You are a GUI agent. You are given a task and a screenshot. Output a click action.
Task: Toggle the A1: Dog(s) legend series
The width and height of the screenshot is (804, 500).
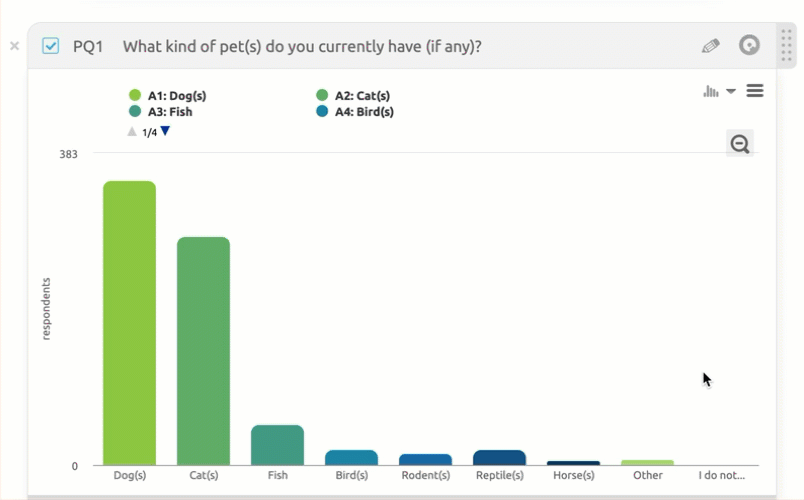[x=176, y=96]
